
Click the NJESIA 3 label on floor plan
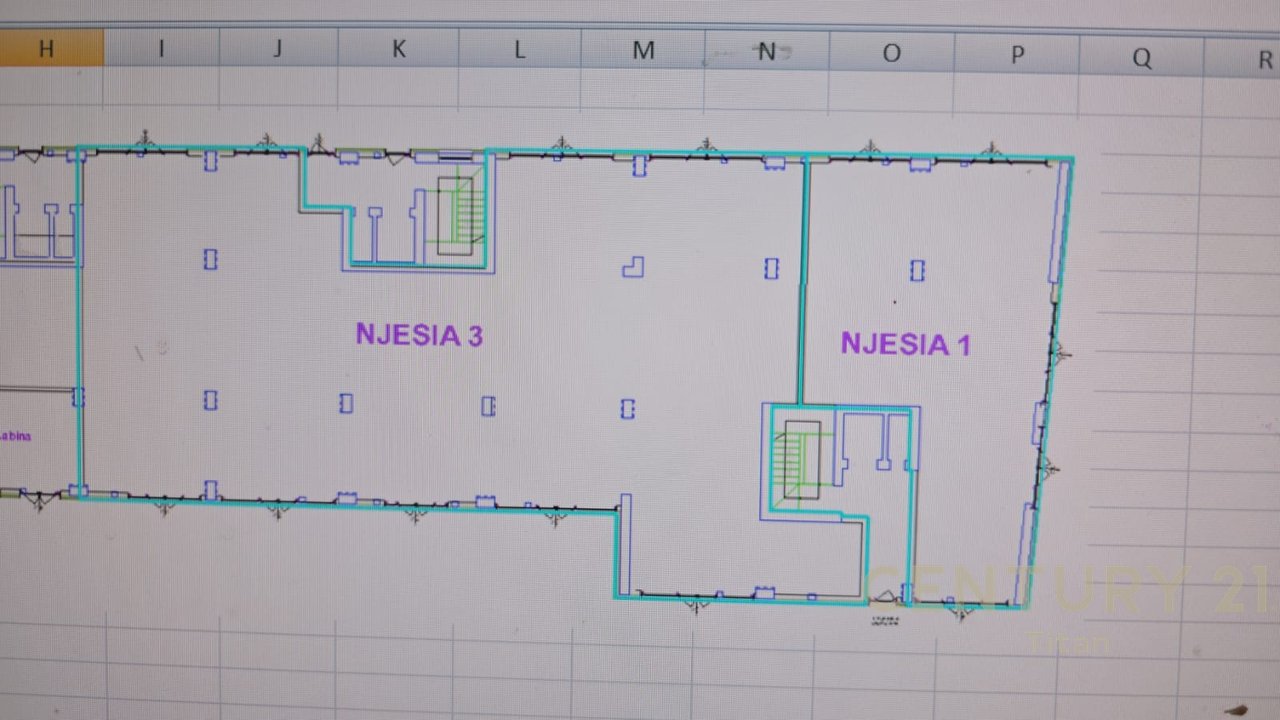click(419, 335)
